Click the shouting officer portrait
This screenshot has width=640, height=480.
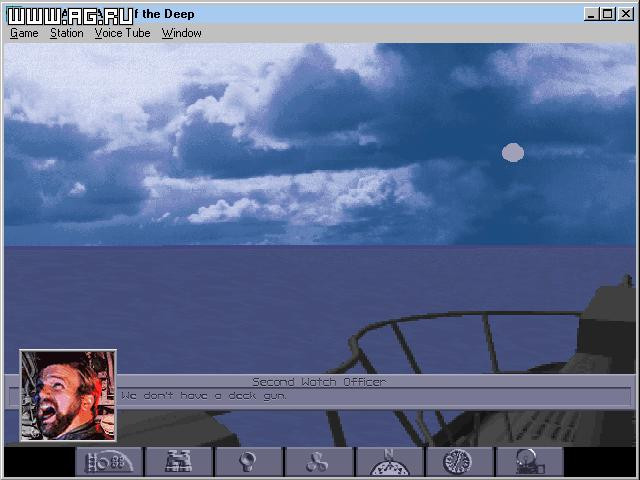pos(68,396)
